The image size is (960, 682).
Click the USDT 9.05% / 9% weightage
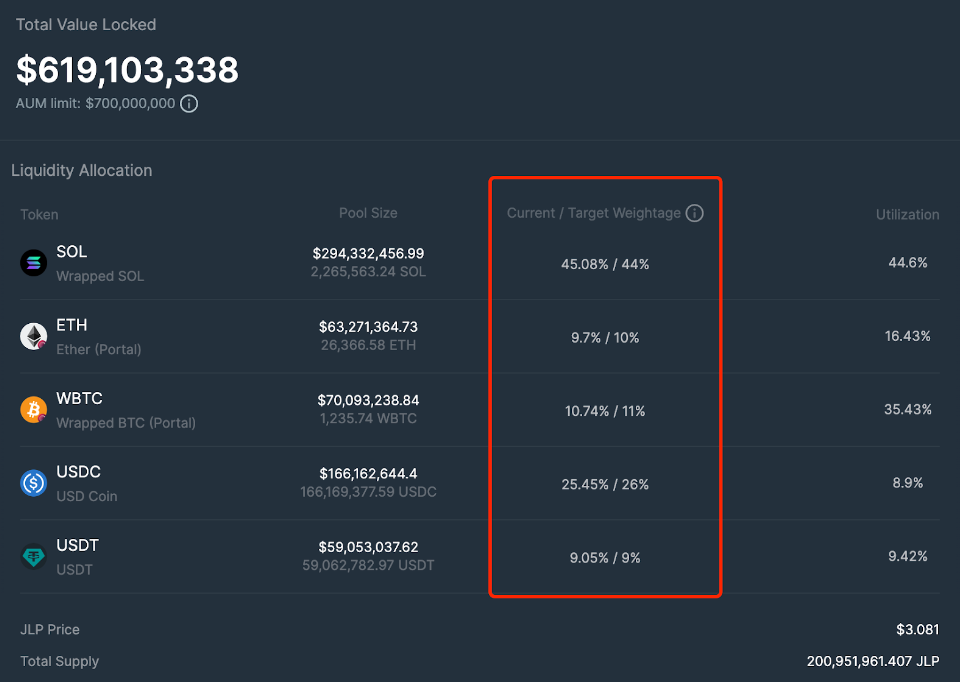pyautogui.click(x=605, y=557)
